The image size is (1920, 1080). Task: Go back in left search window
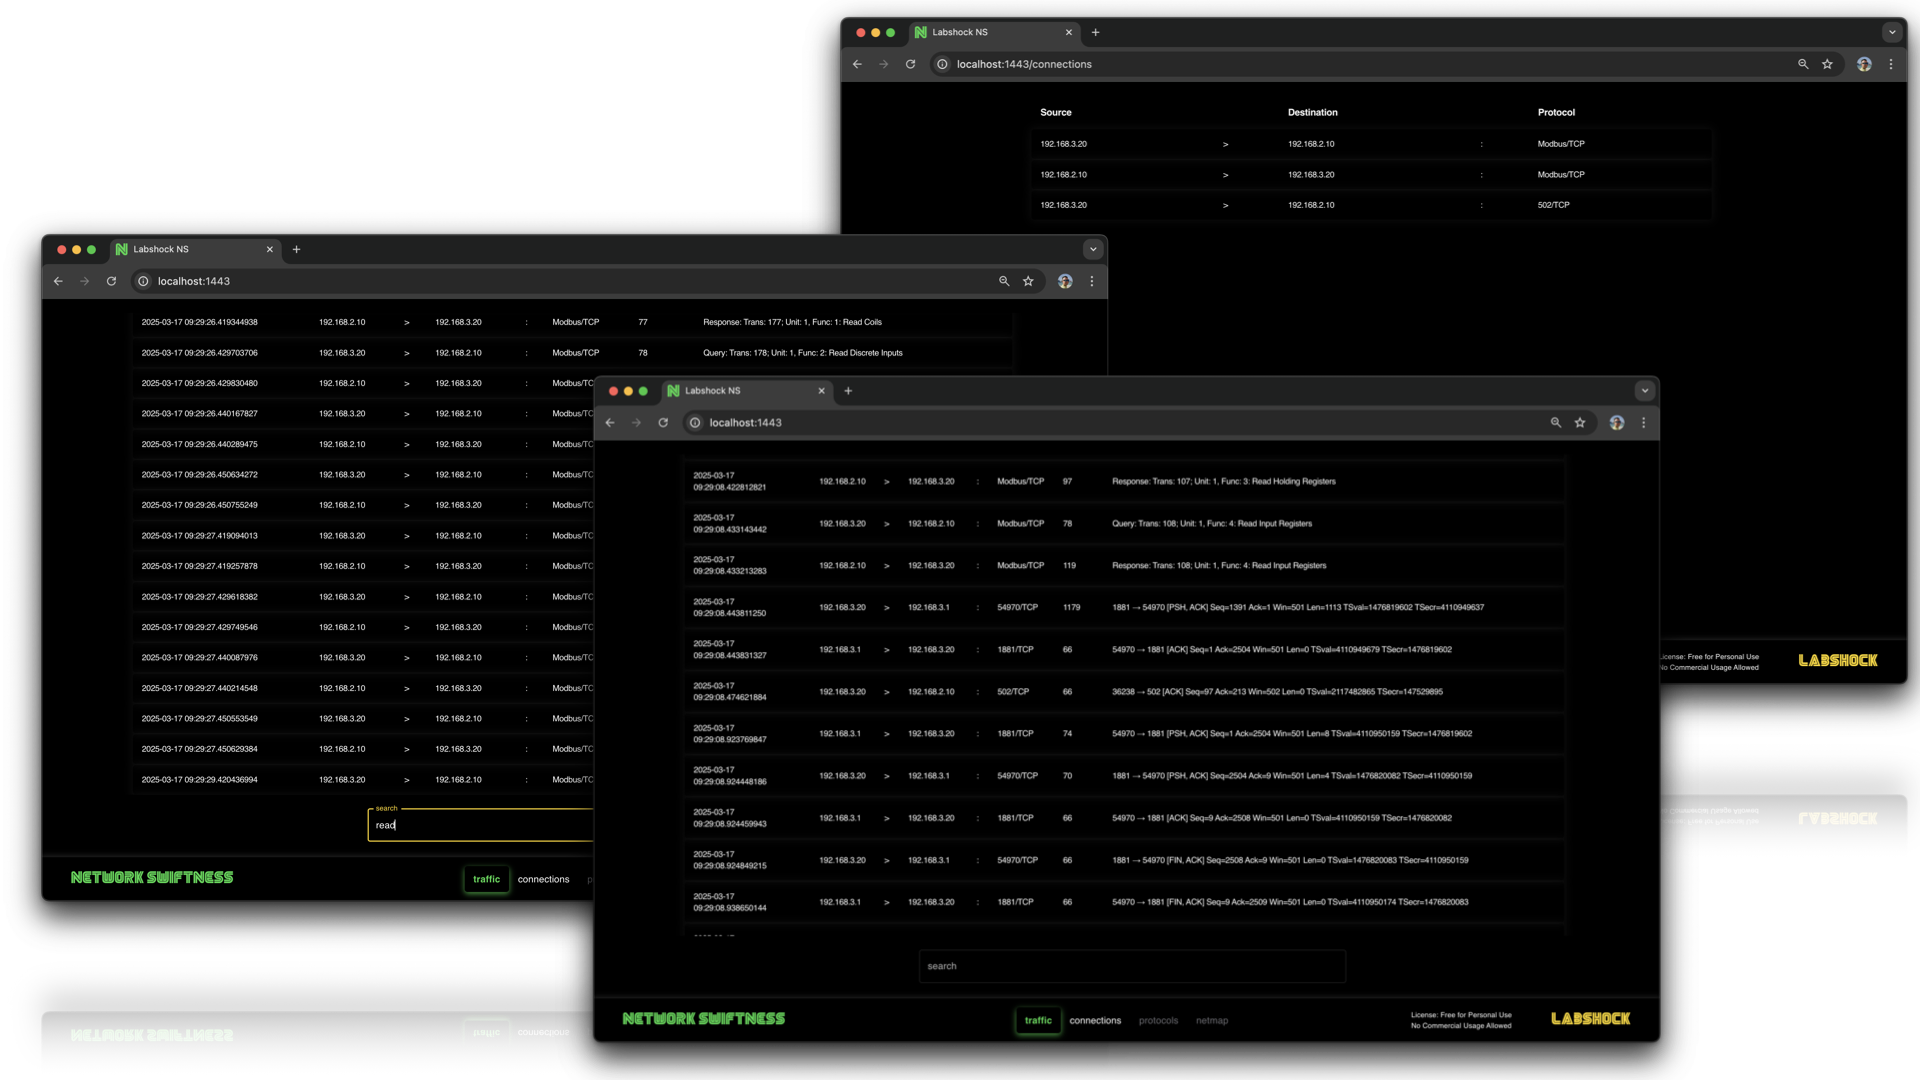click(58, 281)
